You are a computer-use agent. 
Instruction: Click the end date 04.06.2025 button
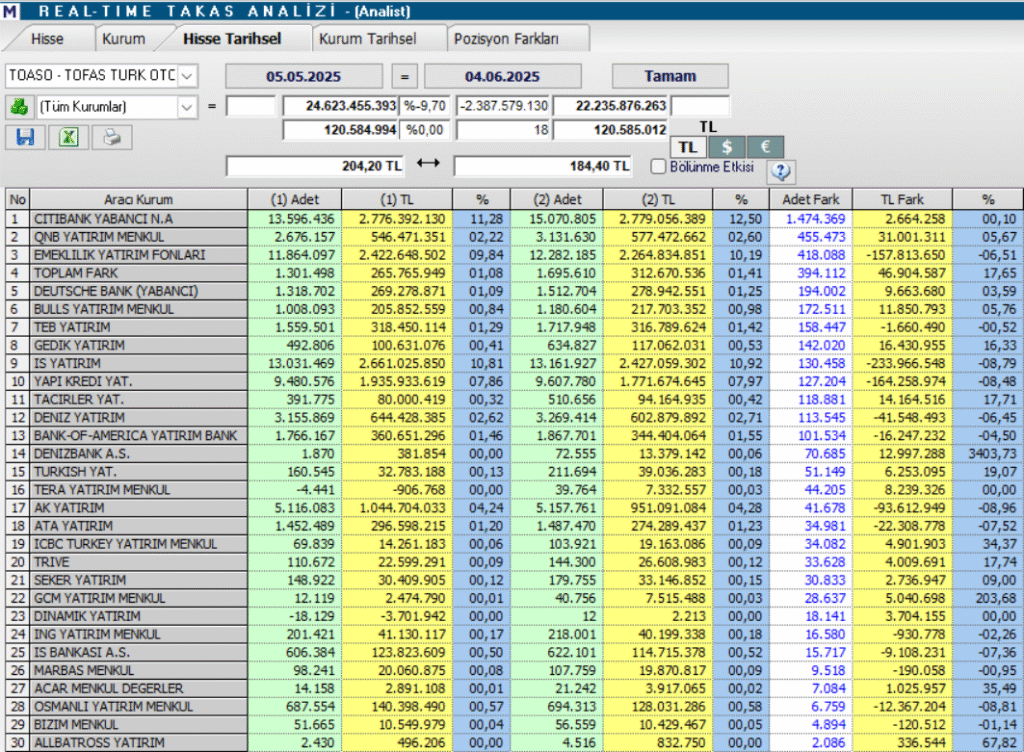click(x=502, y=76)
